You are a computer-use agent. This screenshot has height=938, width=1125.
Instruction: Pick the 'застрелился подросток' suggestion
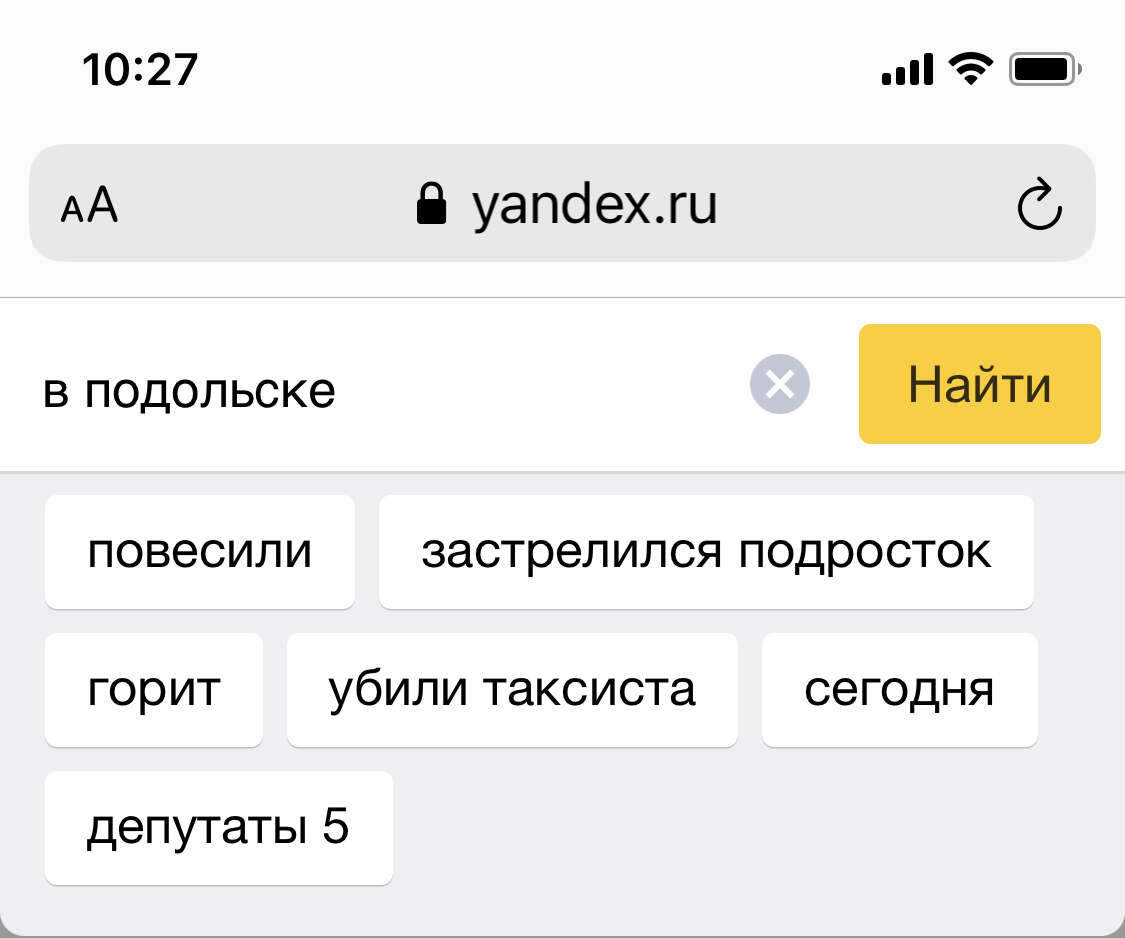pos(706,552)
